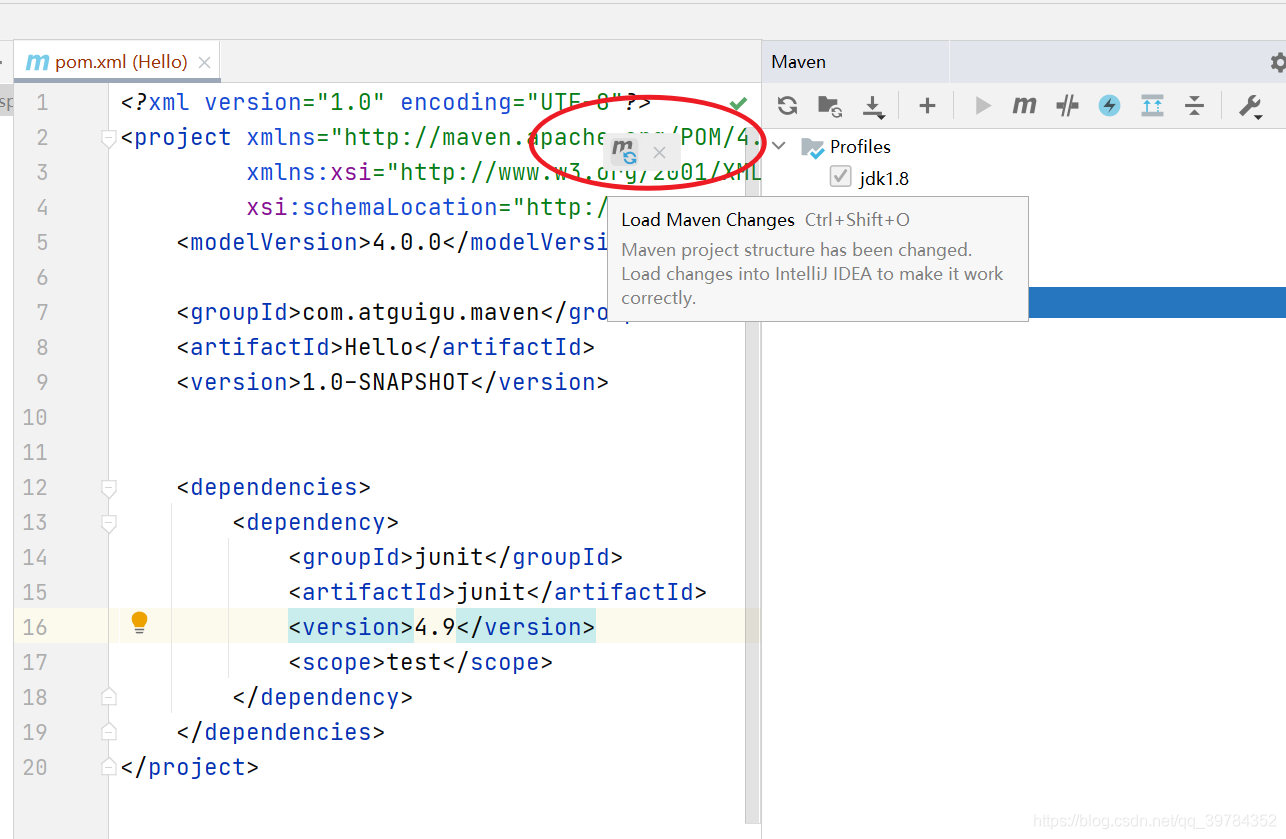This screenshot has height=839, width=1286.
Task: Click the Profiles folder icon
Action: (812, 148)
